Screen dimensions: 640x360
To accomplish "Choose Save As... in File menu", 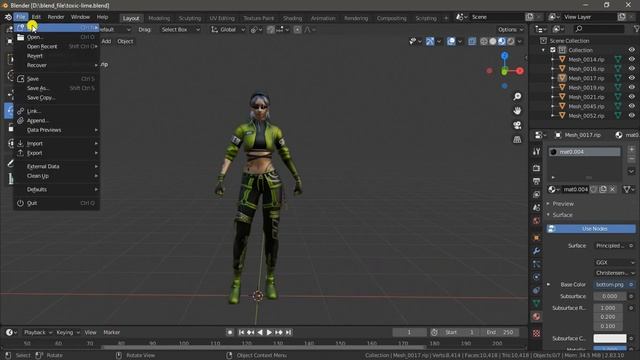I will click(56, 88).
